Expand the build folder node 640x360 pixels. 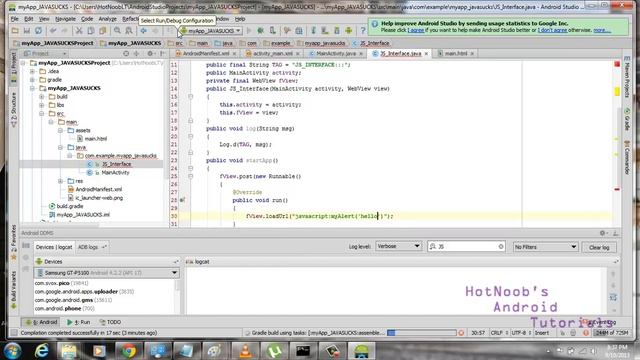[x=41, y=97]
